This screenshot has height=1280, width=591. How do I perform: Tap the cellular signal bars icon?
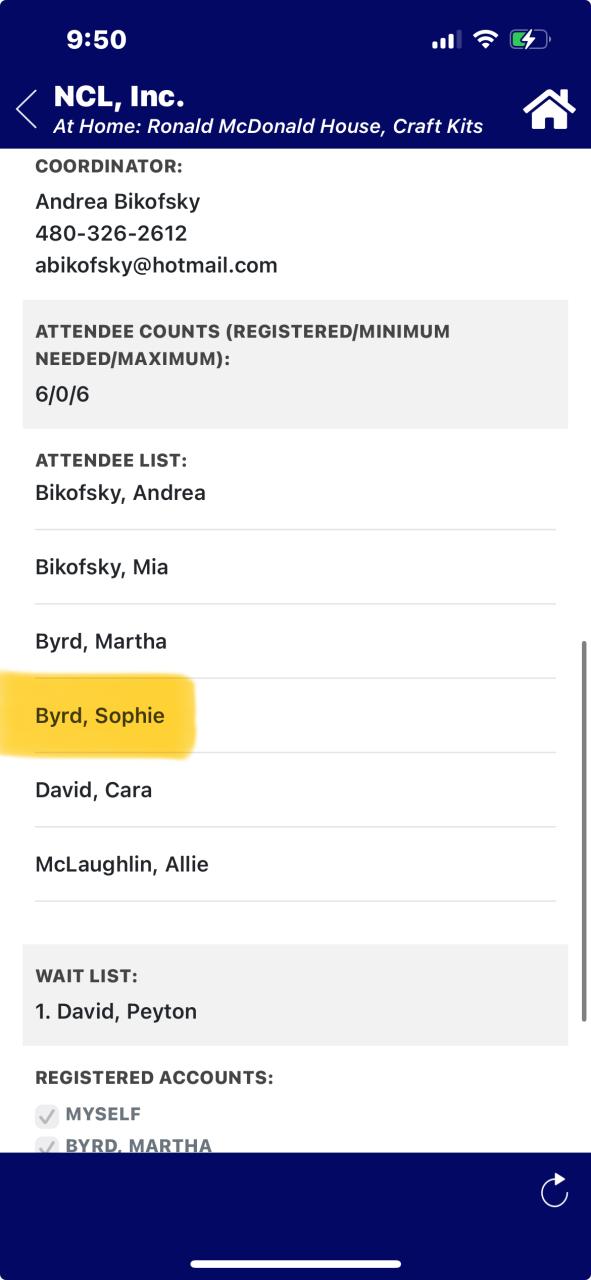pos(446,40)
